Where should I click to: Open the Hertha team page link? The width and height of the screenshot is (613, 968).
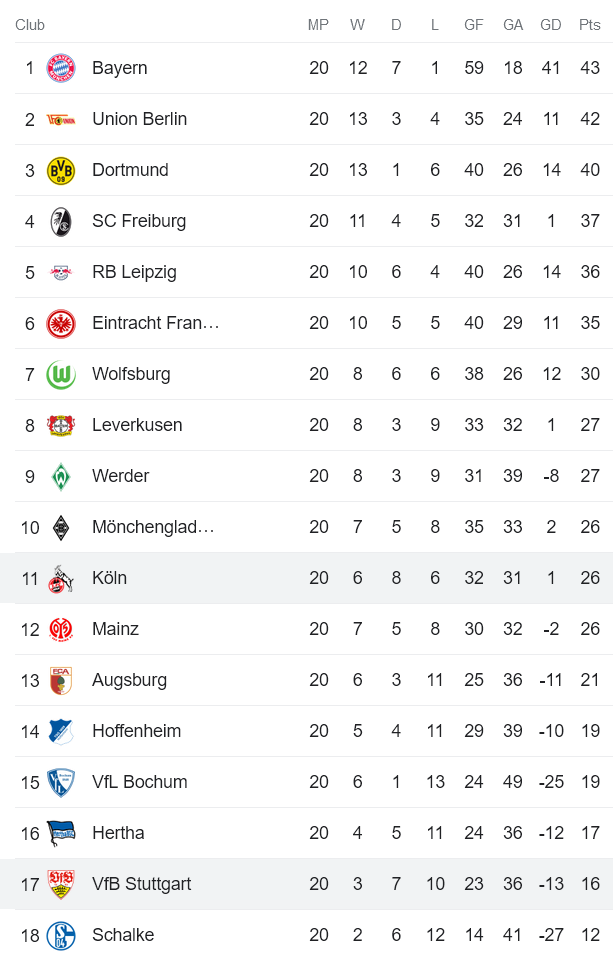[120, 832]
